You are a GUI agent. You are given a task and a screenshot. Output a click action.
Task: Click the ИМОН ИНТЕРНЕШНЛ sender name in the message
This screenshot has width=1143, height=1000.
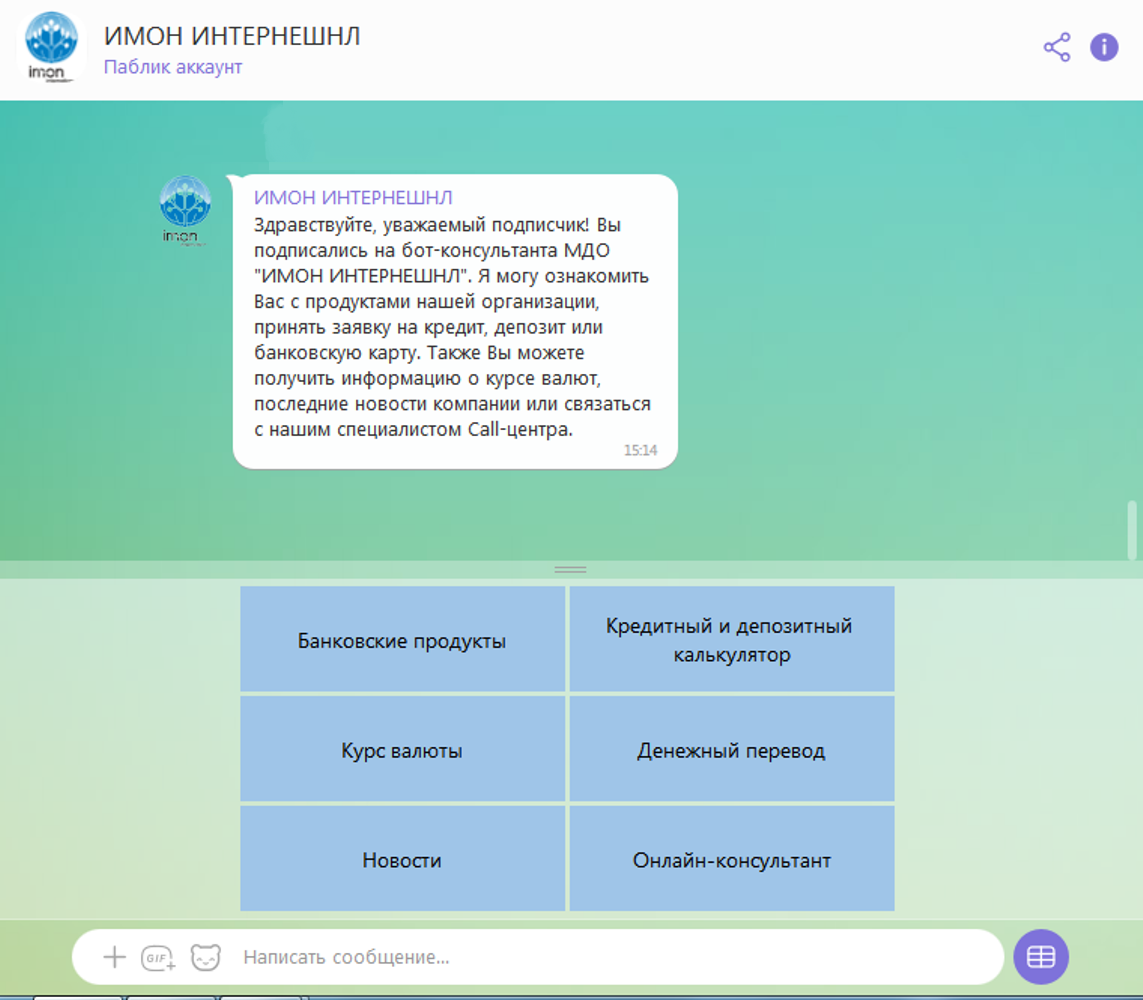click(x=353, y=198)
